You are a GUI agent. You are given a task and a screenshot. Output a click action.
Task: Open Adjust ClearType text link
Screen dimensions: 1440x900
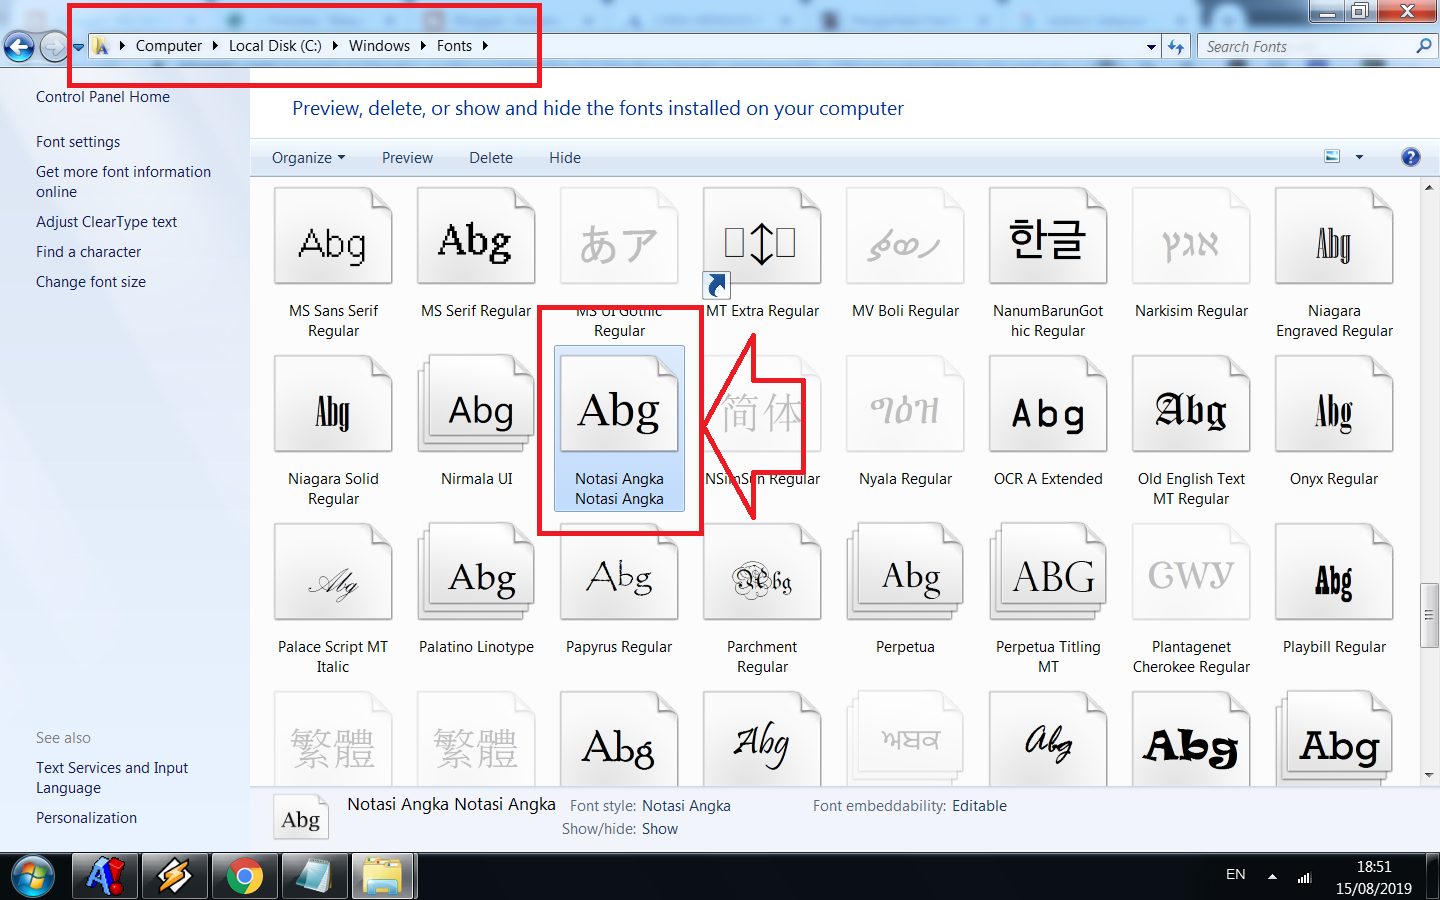106,222
